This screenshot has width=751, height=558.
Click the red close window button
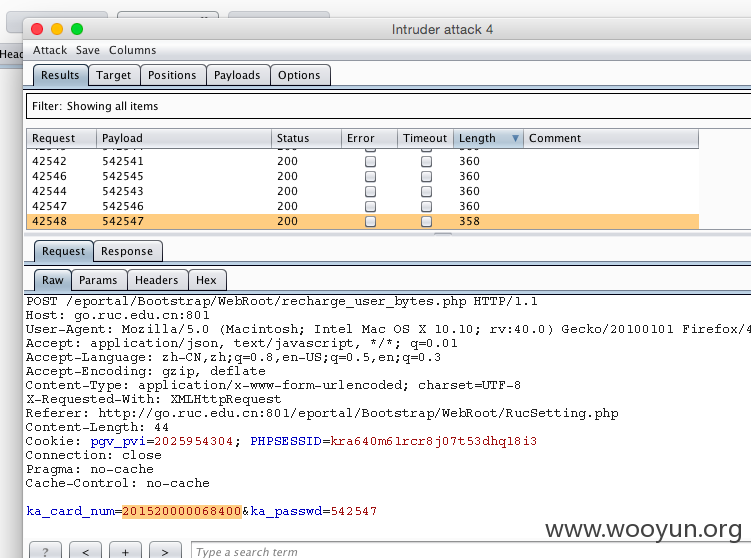(37, 29)
